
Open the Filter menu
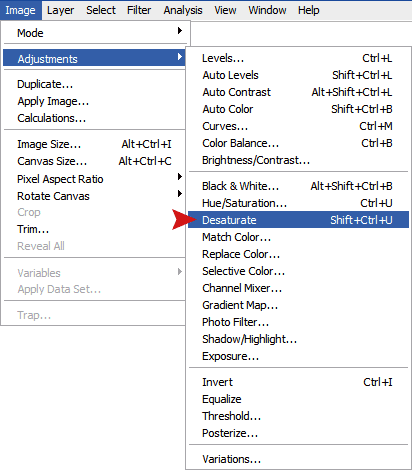click(x=139, y=10)
